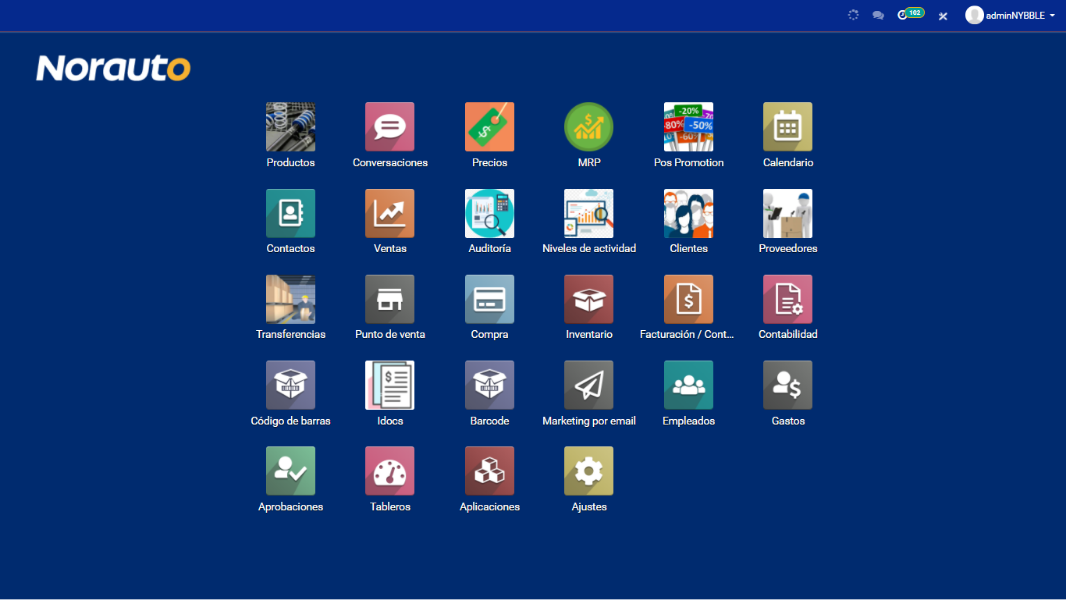Viewport: 1066px width, 600px height.
Task: Launch Punto de venta app
Action: tap(390, 299)
